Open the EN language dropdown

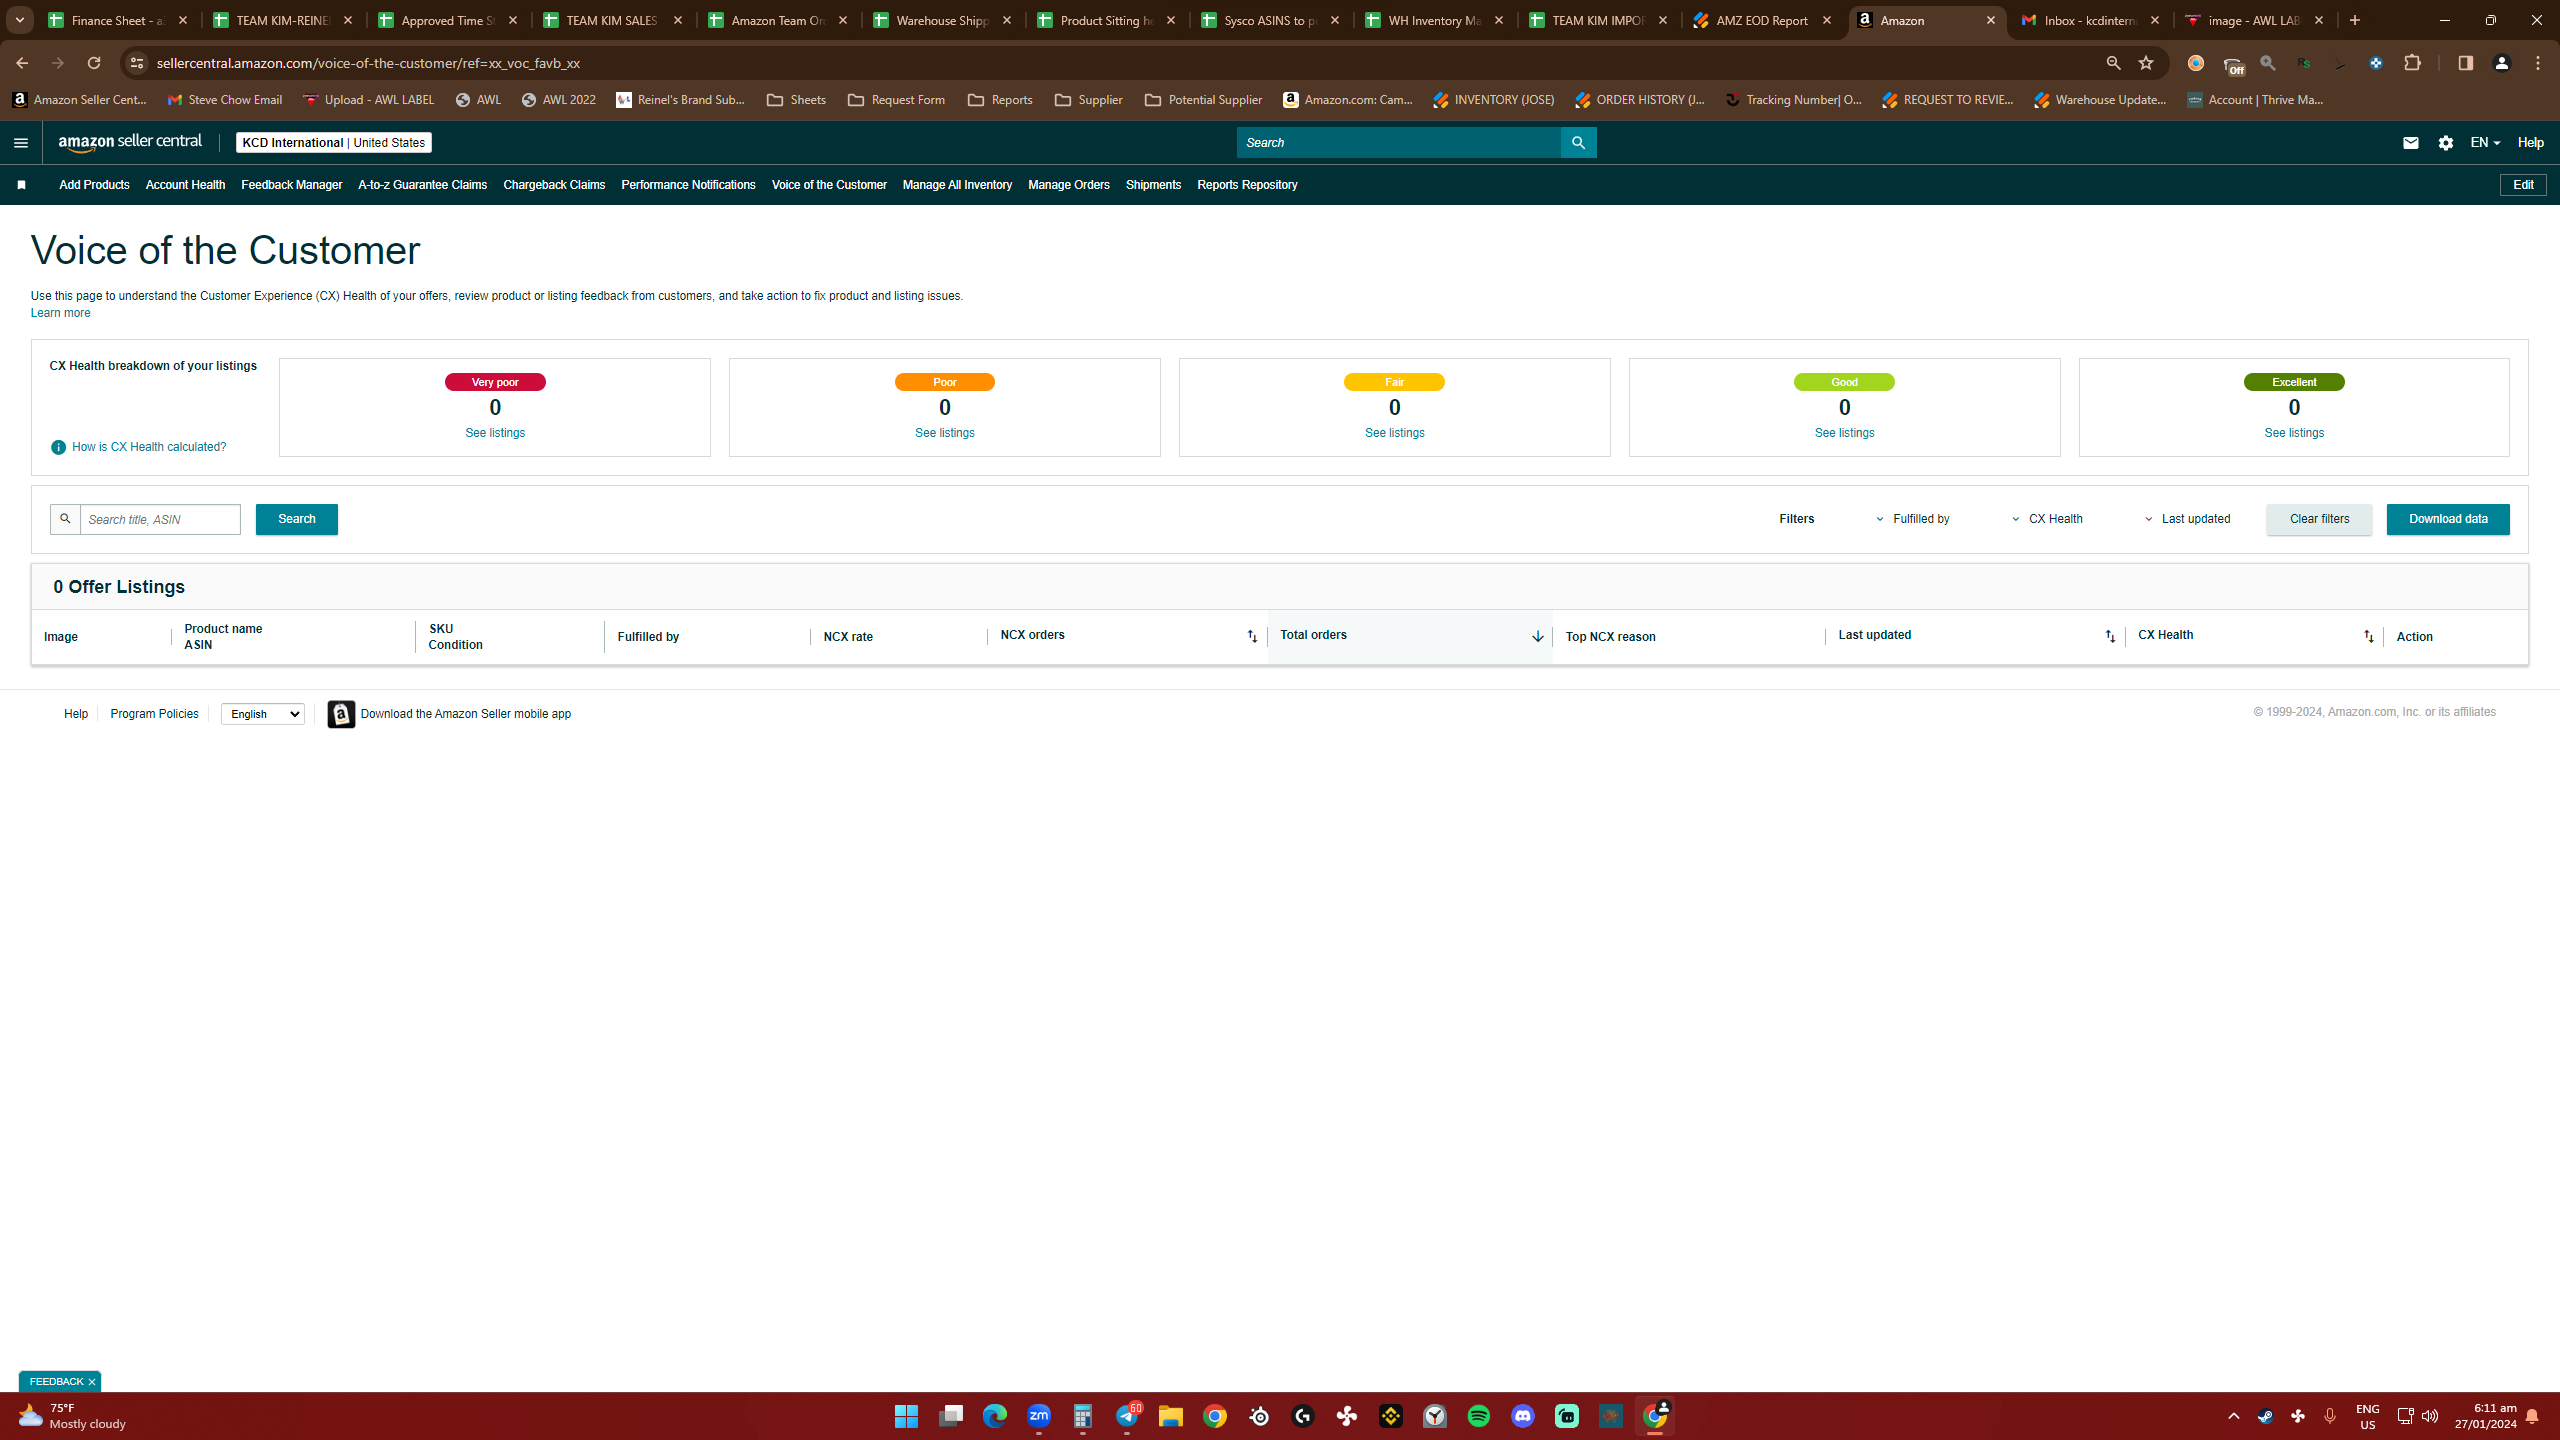pos(2485,143)
